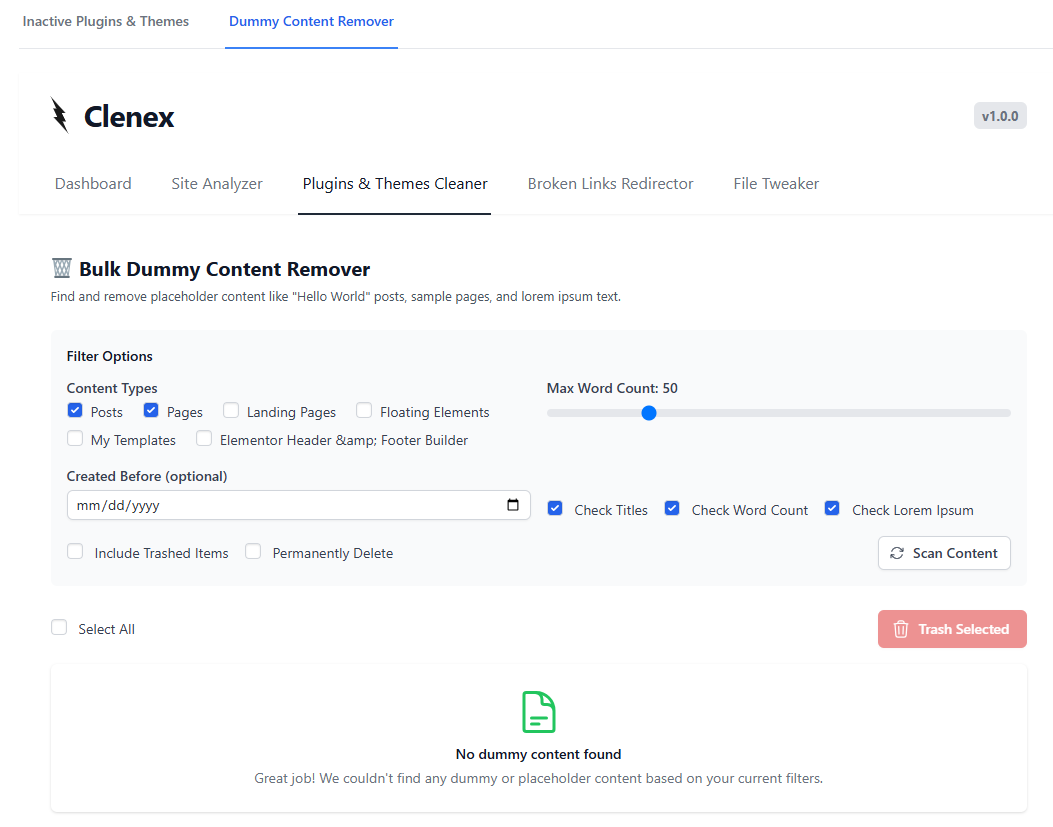The width and height of the screenshot is (1053, 827).
Task: Open the Site Analyzer tab
Action: click(x=217, y=184)
